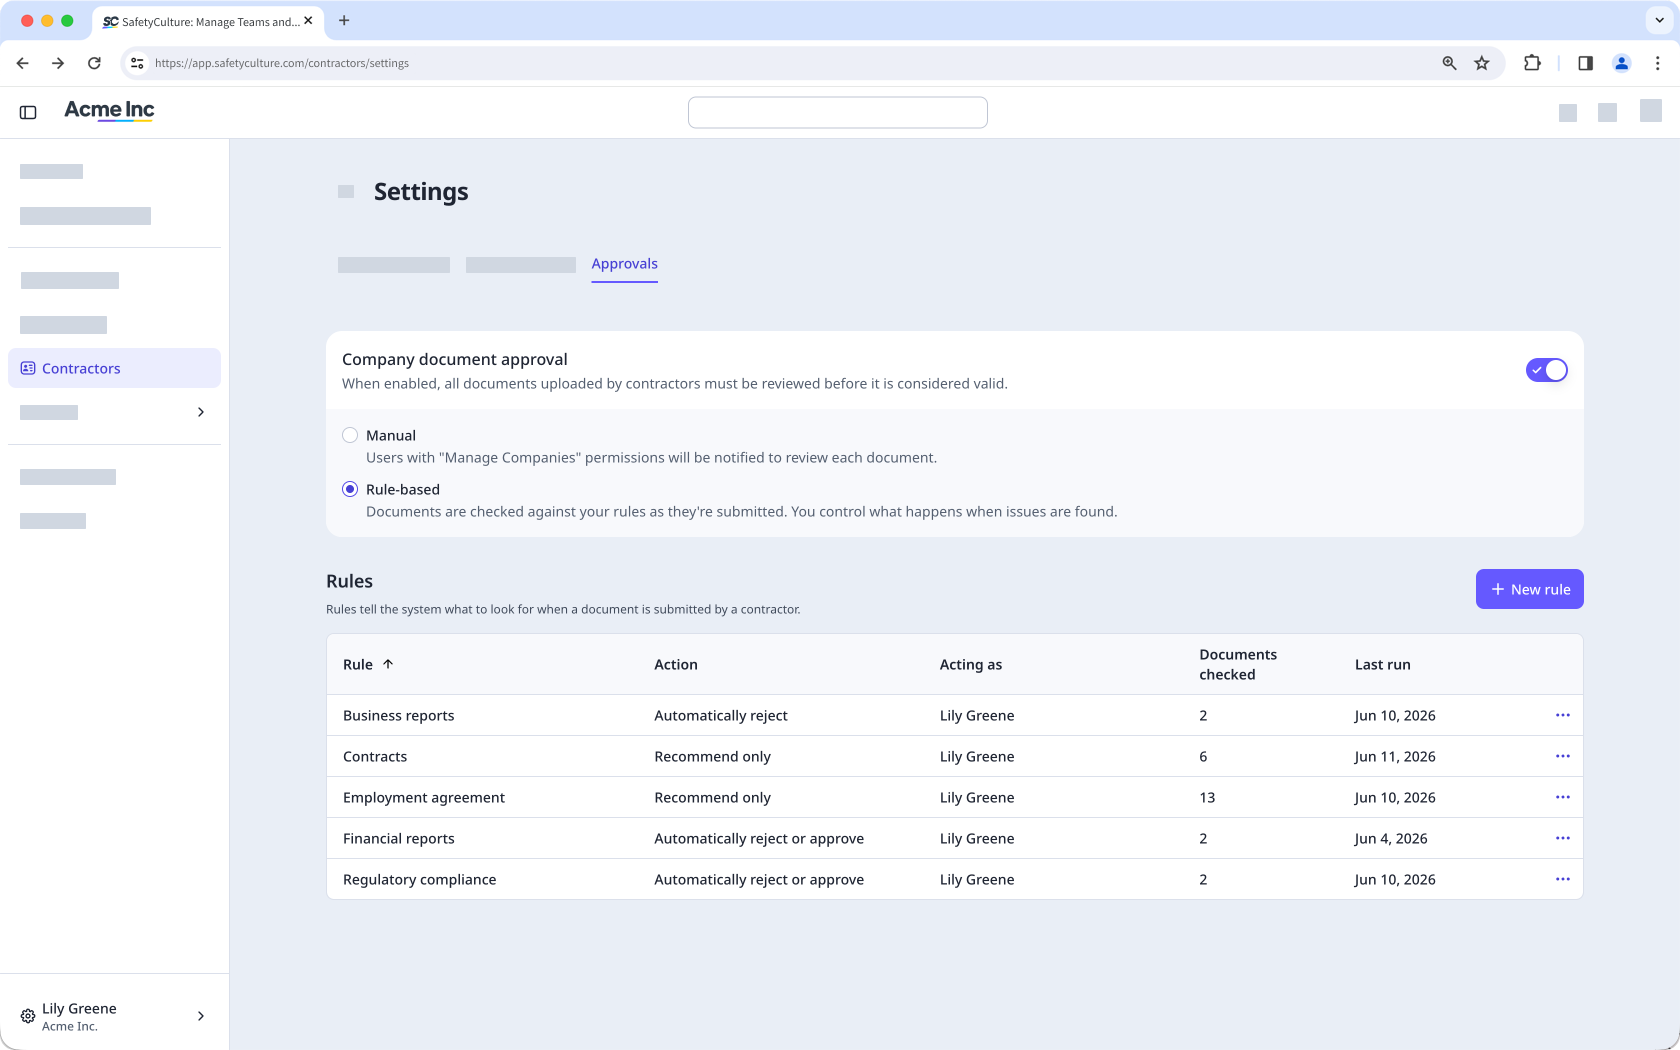The image size is (1680, 1050).
Task: Open the Contractors sidebar item
Action: [114, 368]
